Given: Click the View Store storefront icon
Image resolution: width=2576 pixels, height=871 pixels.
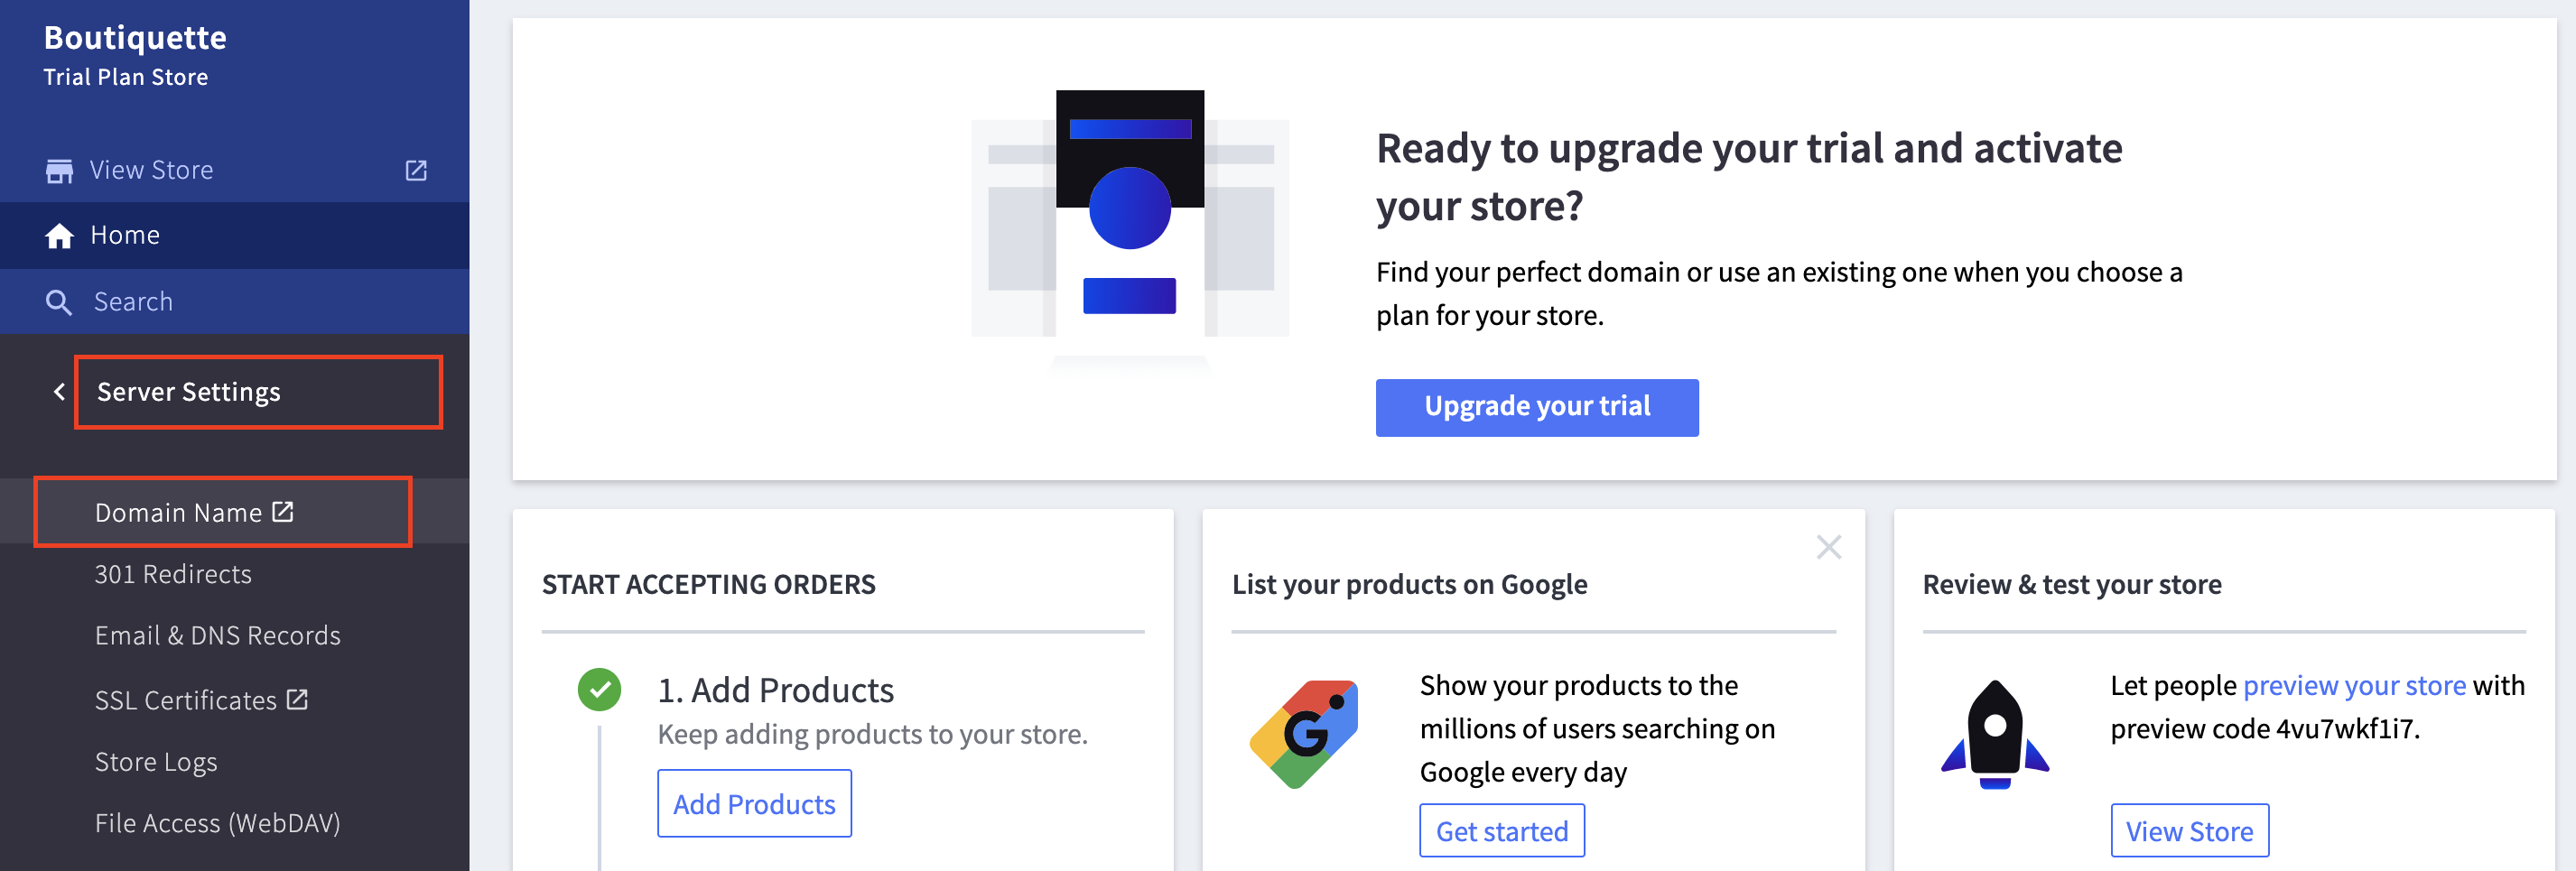Looking at the screenshot, I should 59,171.
